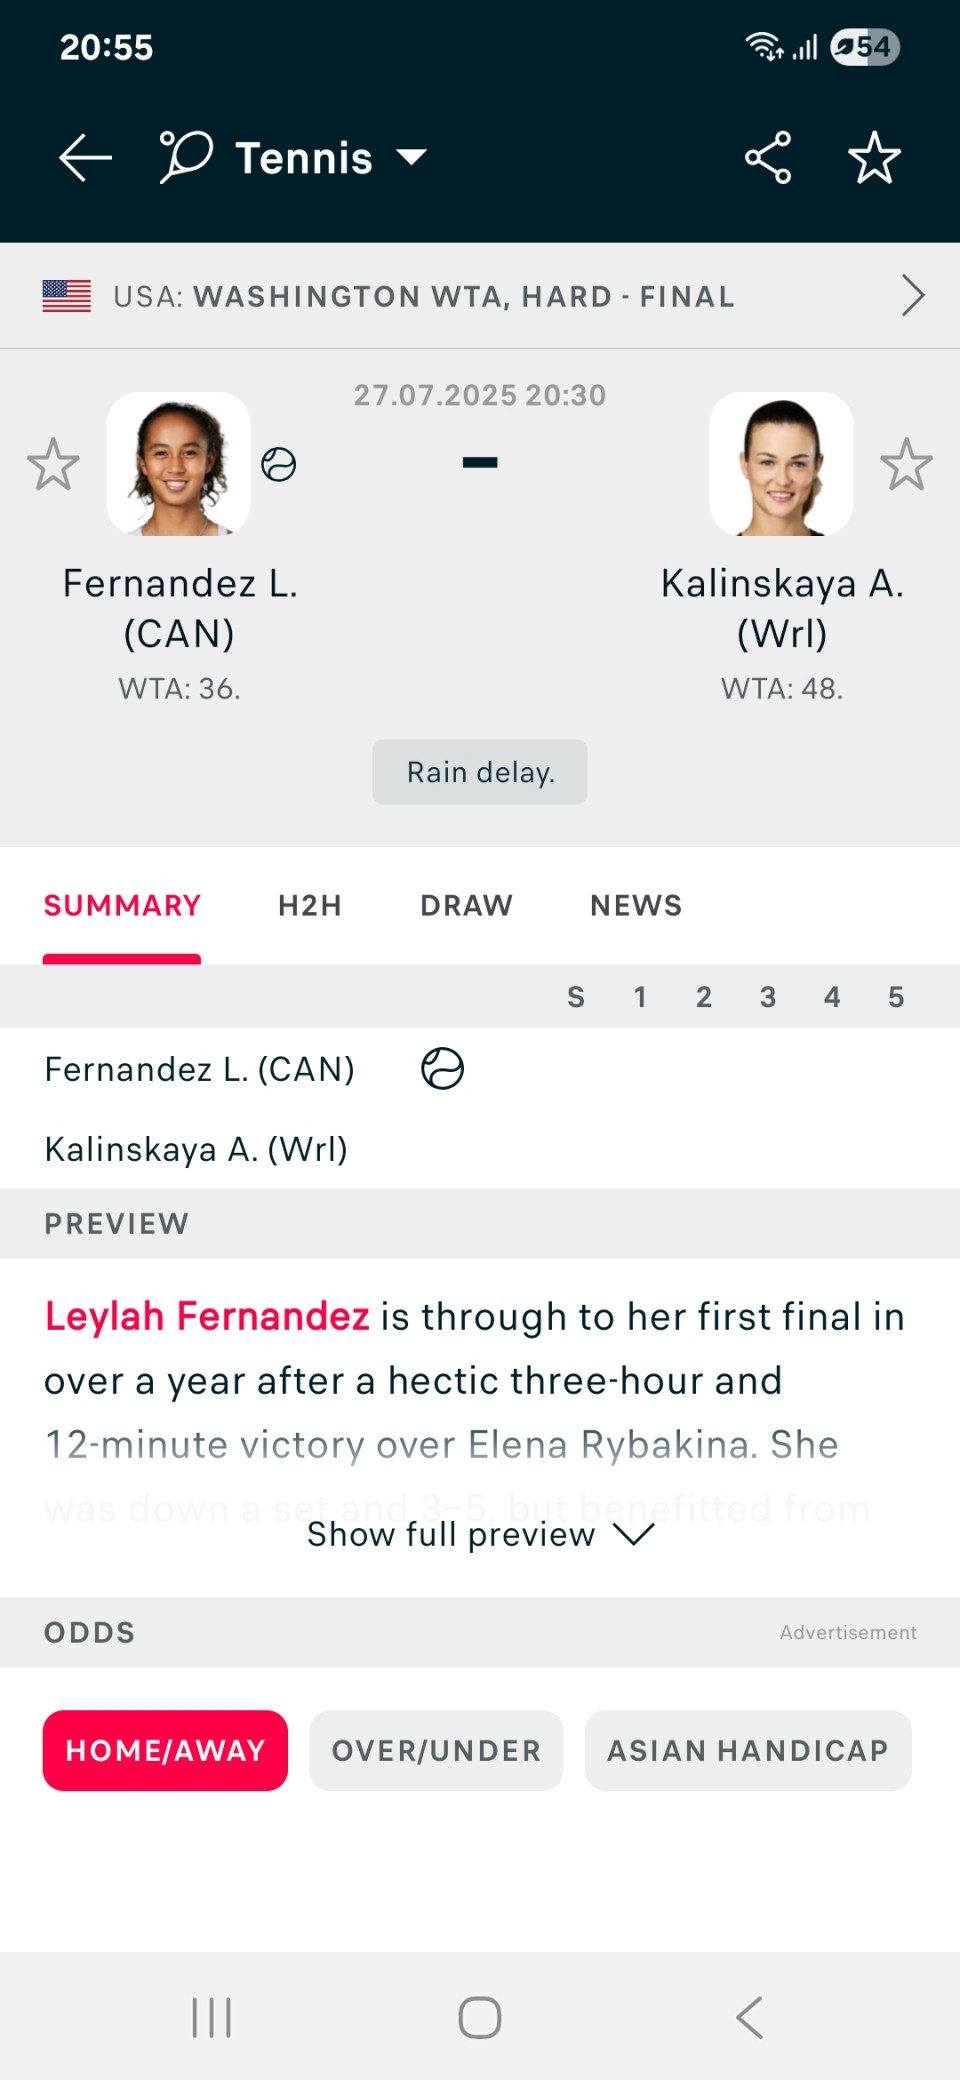Favorite this match with header star
The height and width of the screenshot is (2080, 960).
pyautogui.click(x=874, y=158)
